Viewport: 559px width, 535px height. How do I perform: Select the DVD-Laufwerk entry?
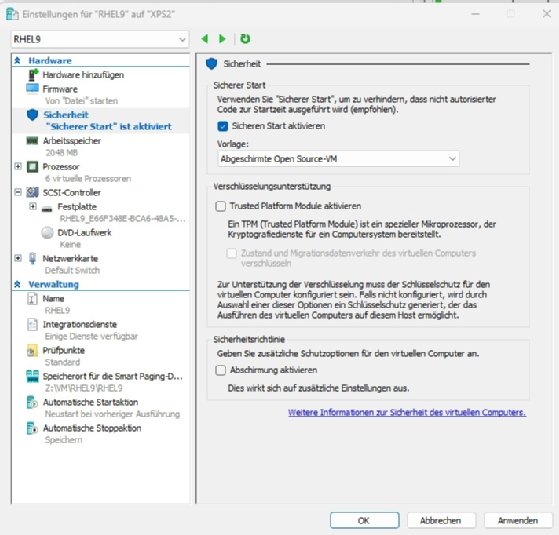(84, 233)
